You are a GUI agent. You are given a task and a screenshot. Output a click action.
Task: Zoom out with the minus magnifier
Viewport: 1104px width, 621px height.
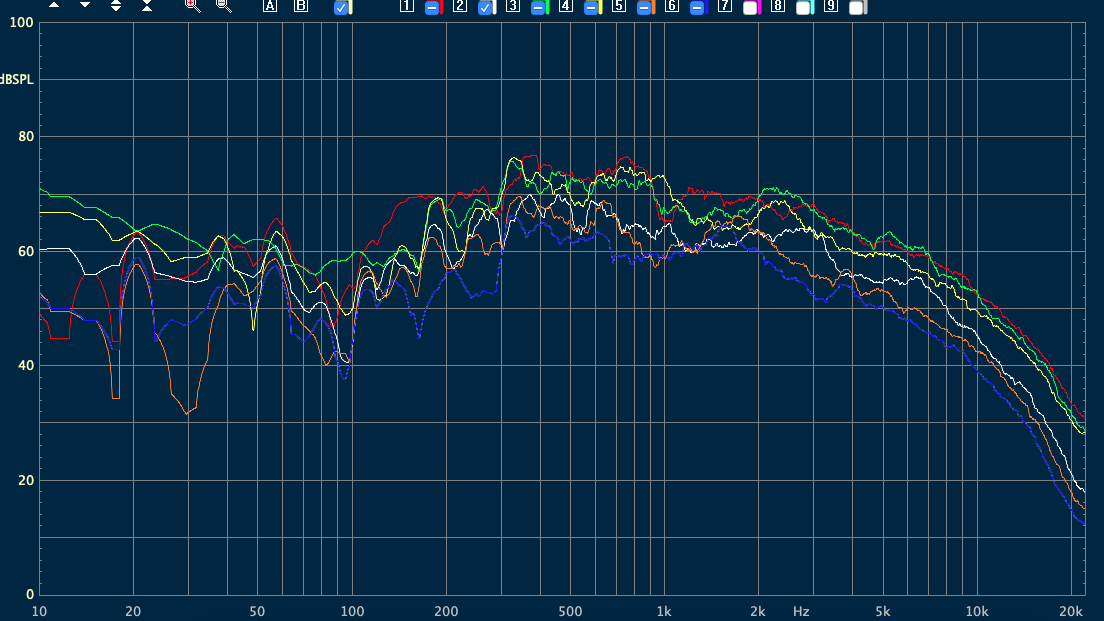pyautogui.click(x=223, y=6)
